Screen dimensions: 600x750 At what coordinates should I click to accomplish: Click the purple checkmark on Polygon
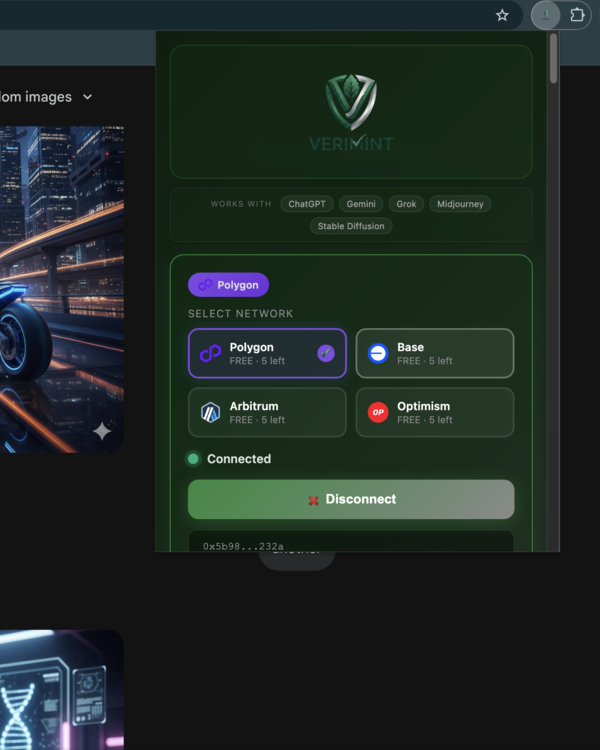click(x=326, y=353)
